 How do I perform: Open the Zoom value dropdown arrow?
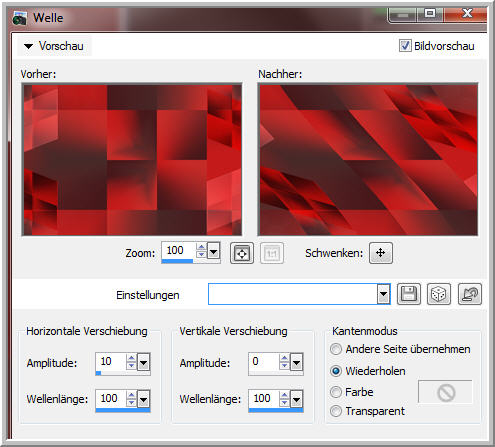click(x=213, y=251)
